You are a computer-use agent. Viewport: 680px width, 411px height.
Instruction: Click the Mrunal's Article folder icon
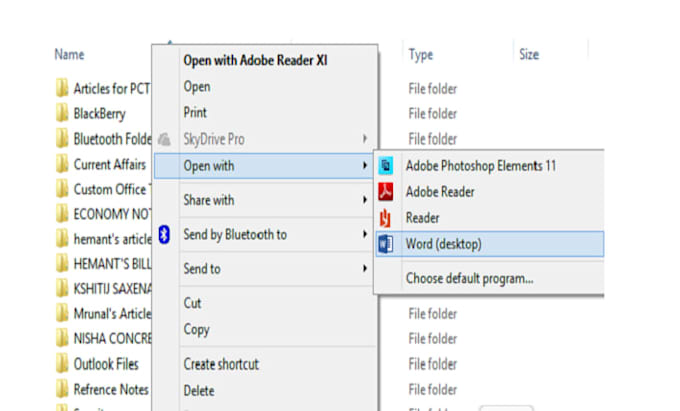(x=62, y=313)
